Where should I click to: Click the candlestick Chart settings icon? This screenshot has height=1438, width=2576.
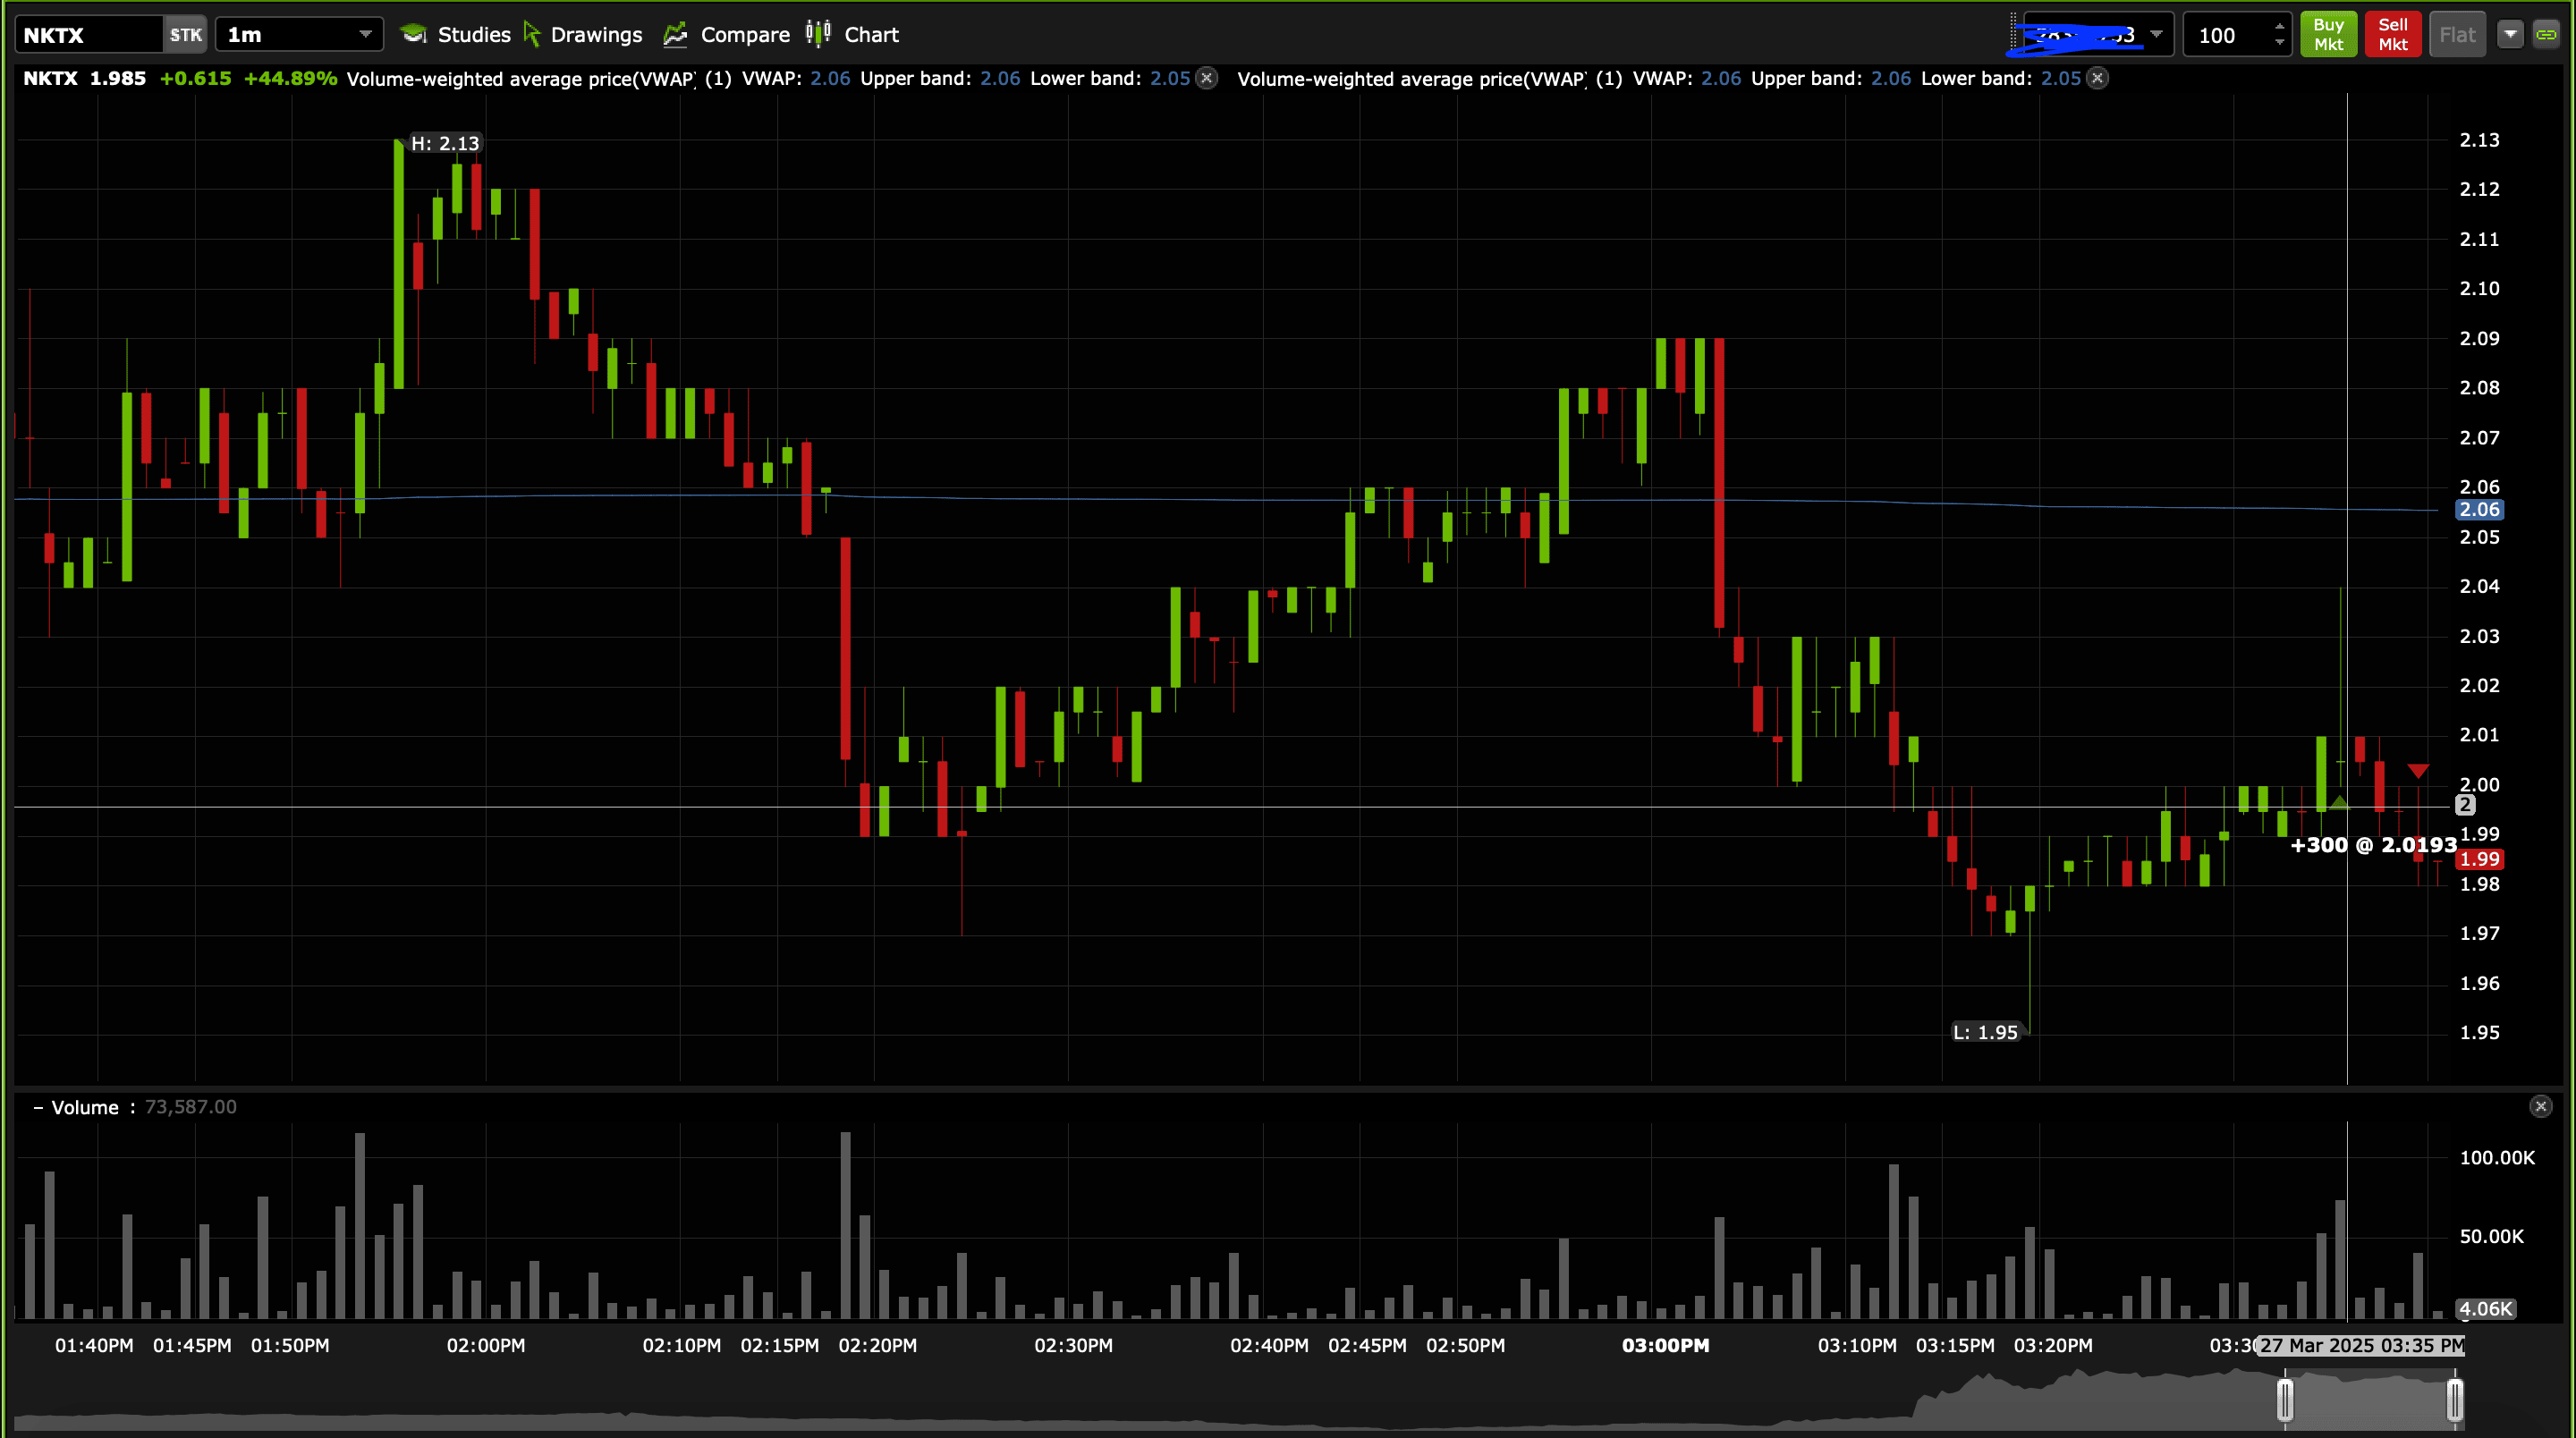click(x=818, y=34)
